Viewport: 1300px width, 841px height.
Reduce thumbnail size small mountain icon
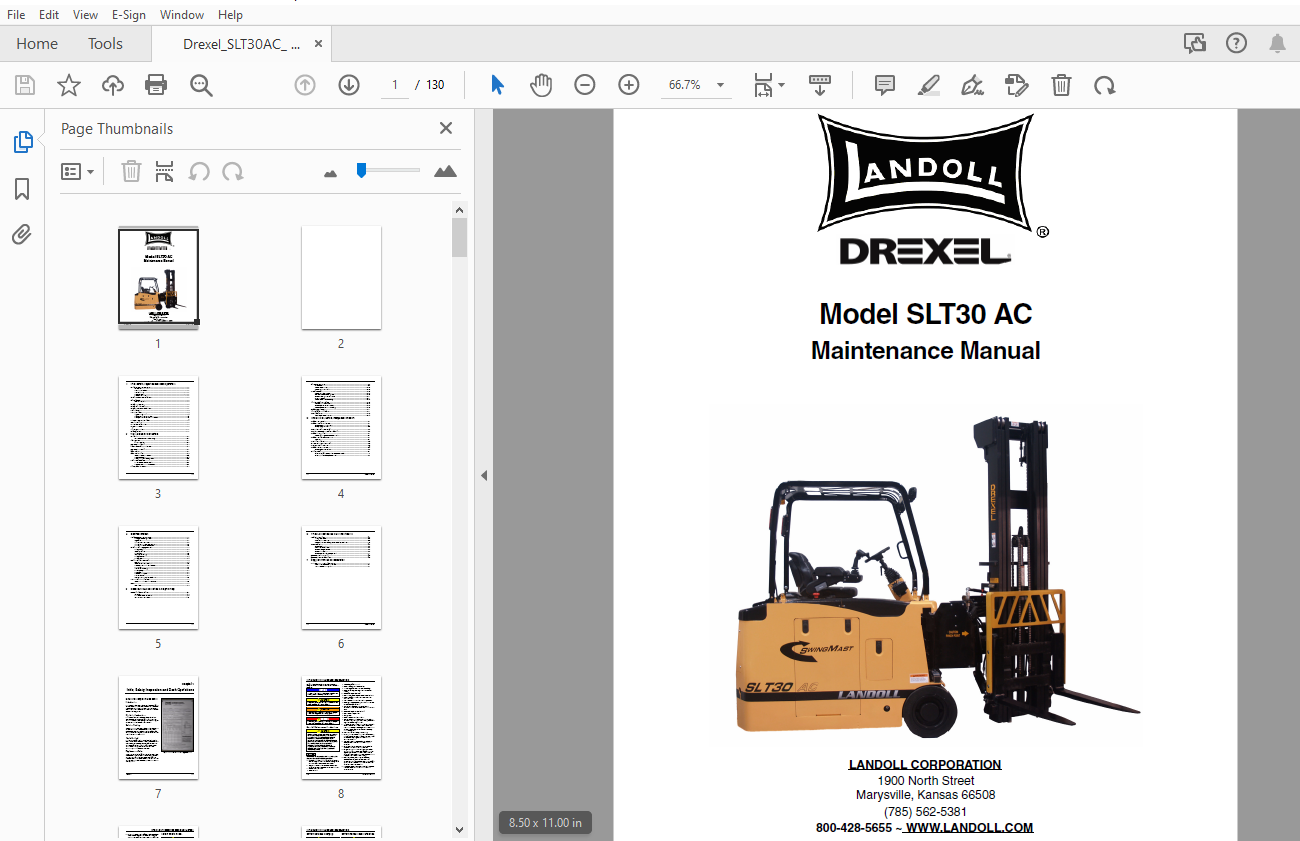pos(331,174)
